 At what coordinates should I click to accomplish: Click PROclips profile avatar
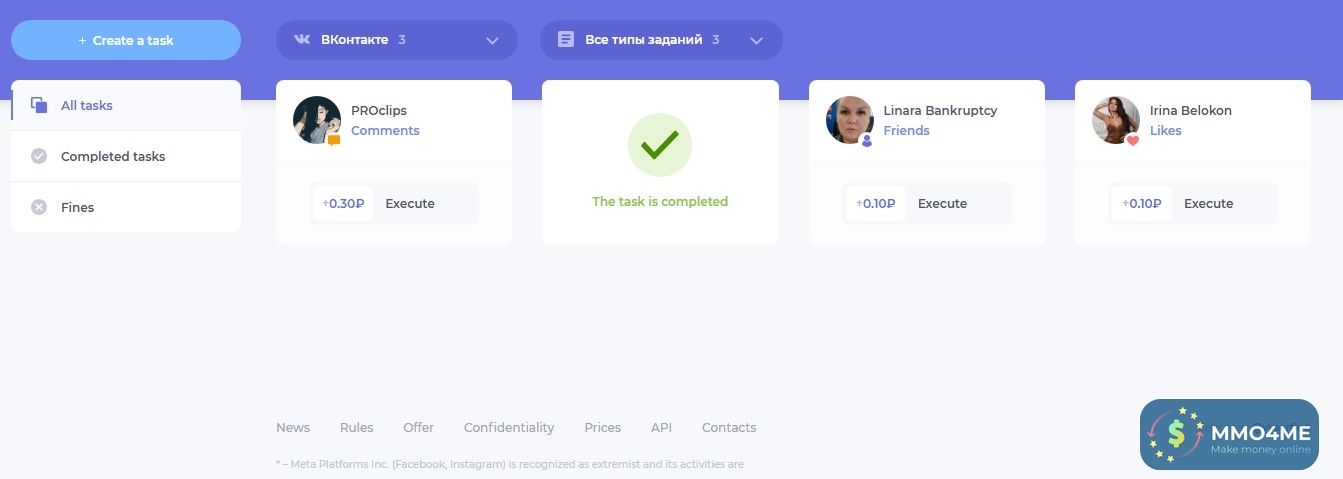(x=317, y=120)
